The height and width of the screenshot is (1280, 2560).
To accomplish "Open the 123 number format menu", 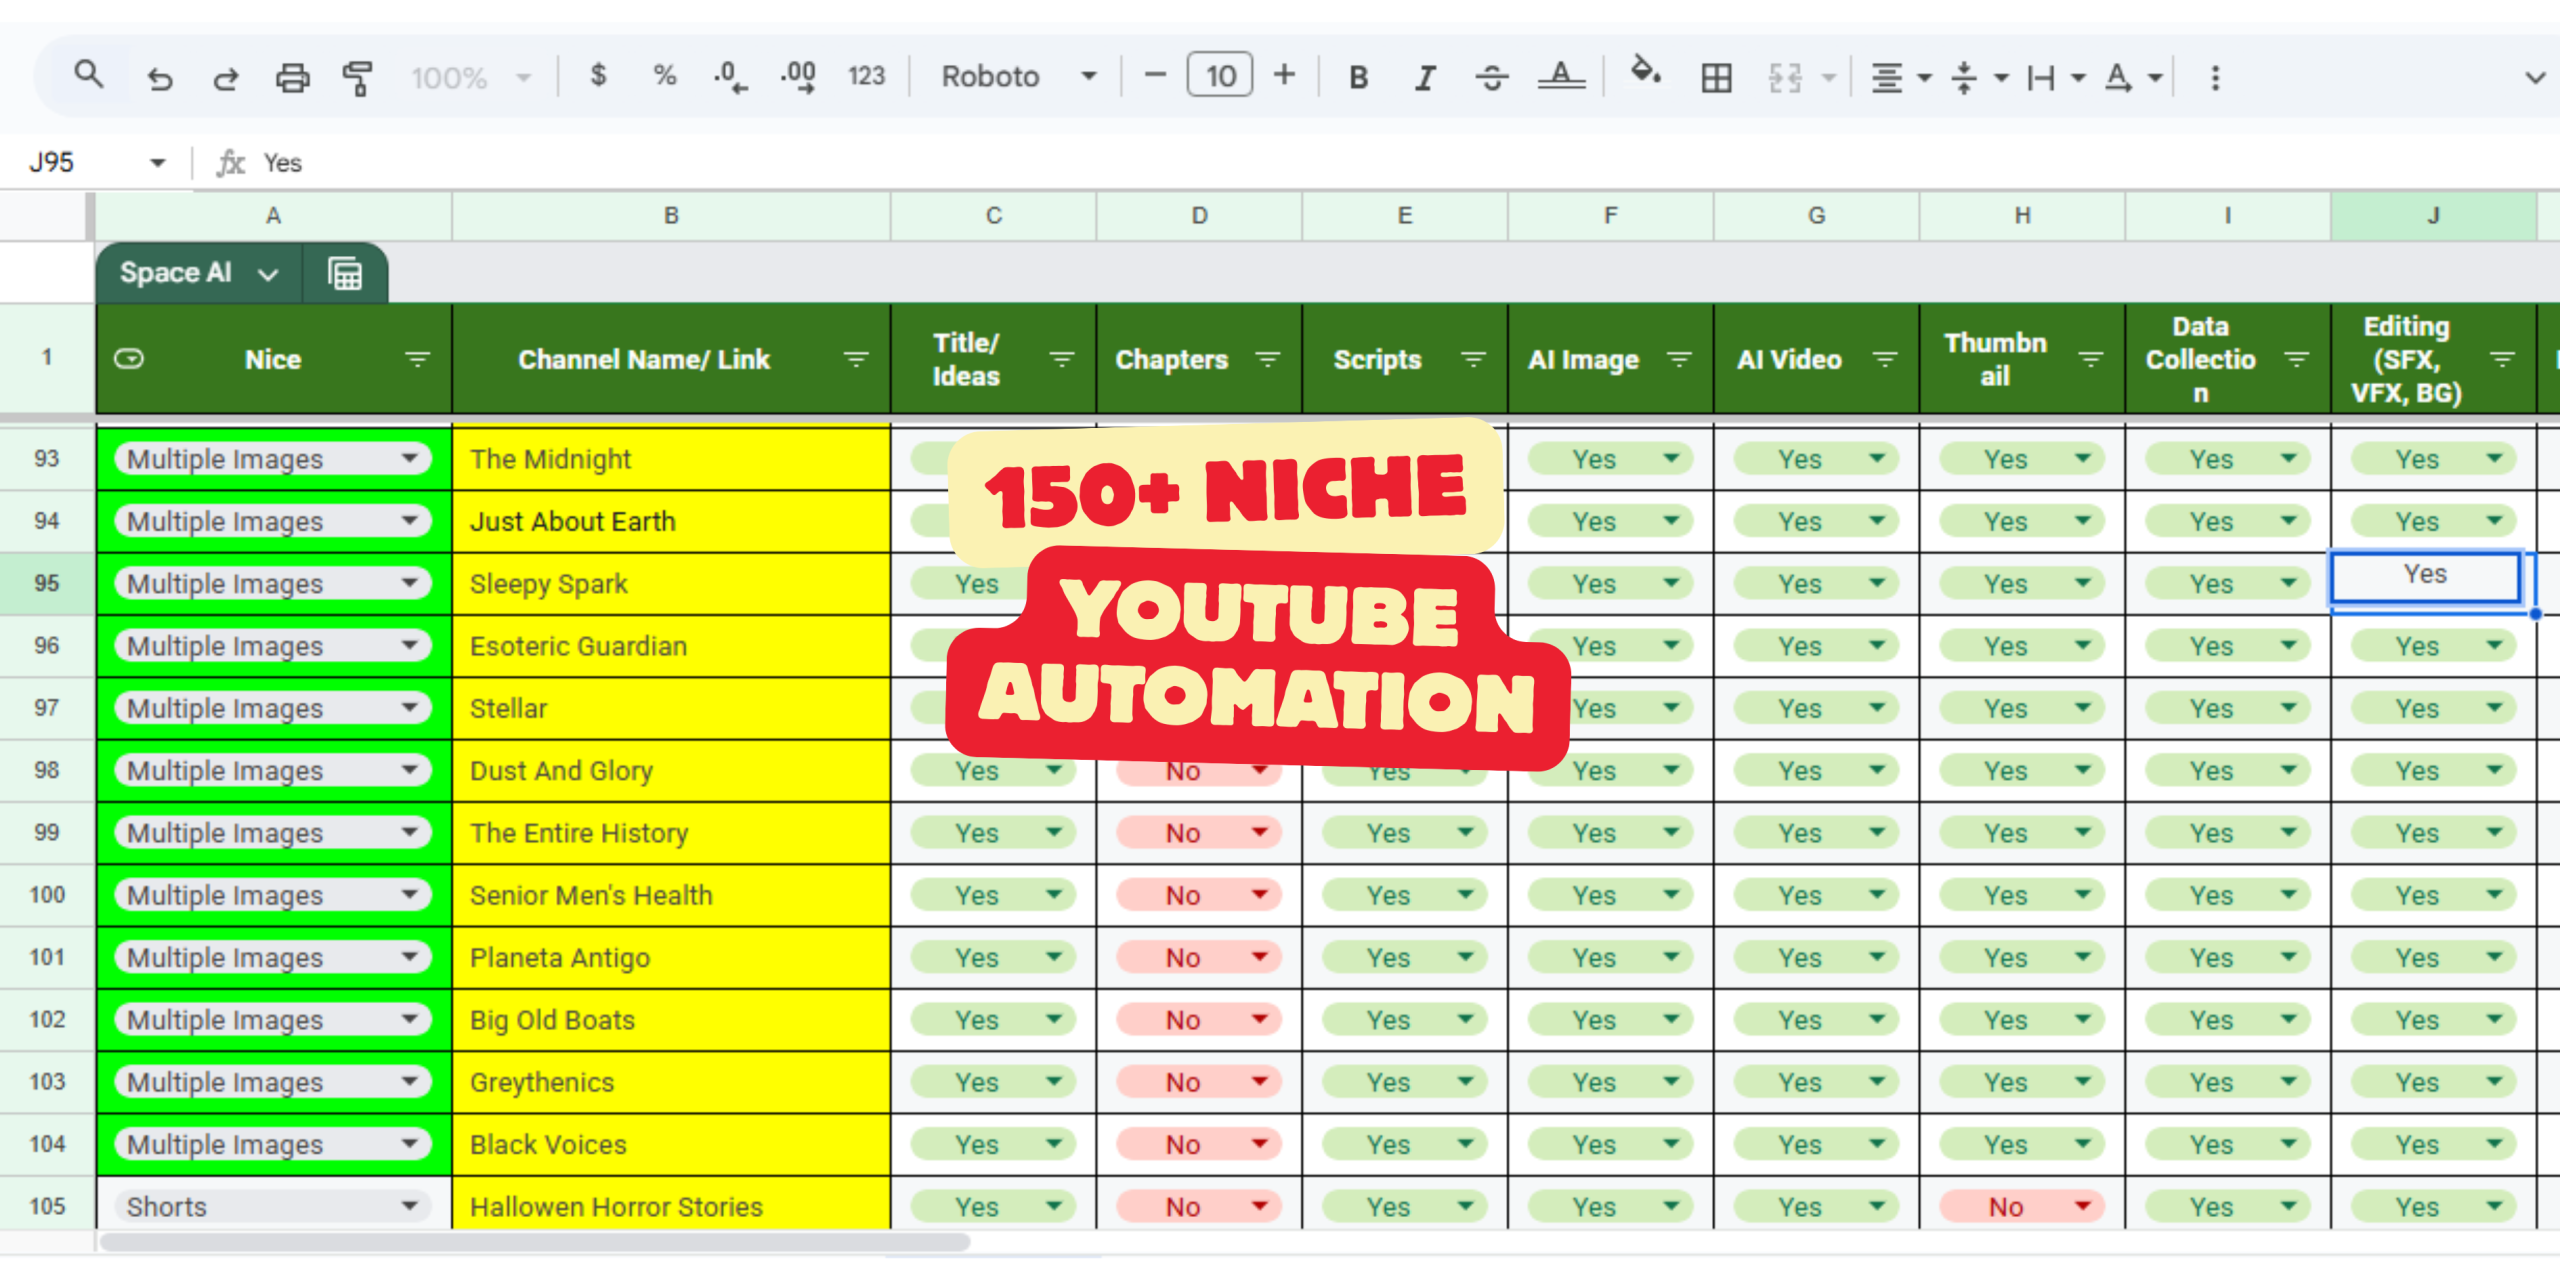I will pyautogui.click(x=866, y=77).
